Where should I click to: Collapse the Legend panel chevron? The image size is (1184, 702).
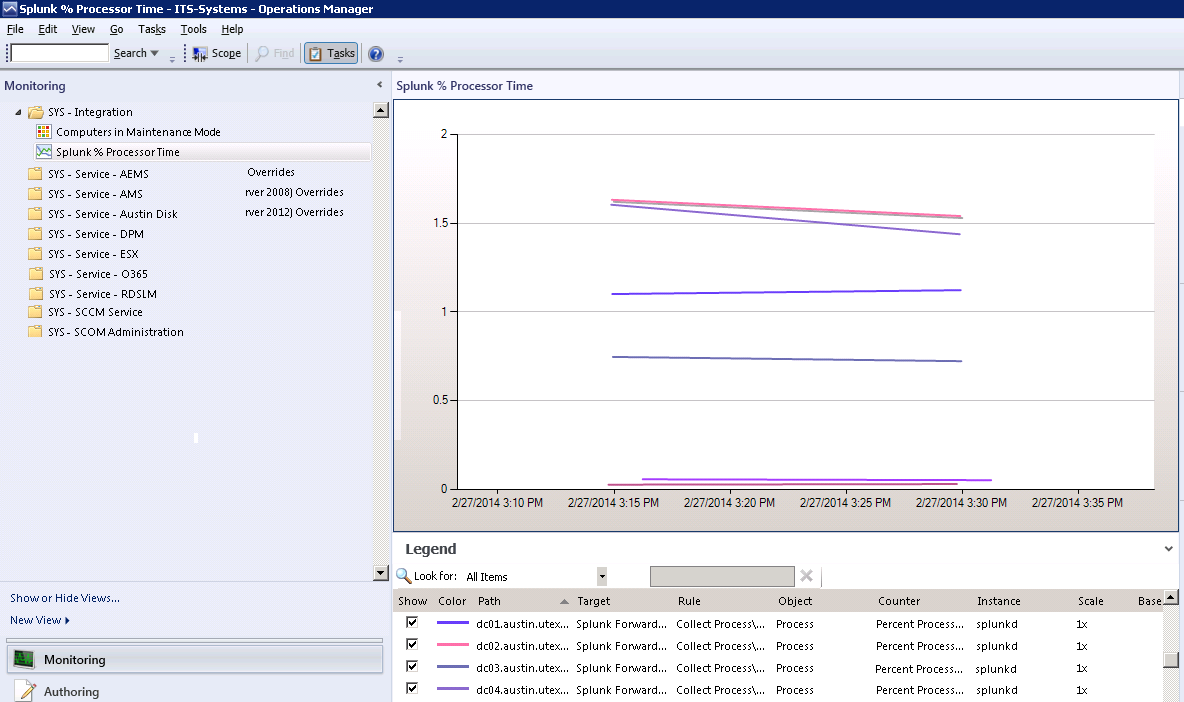tap(1169, 549)
